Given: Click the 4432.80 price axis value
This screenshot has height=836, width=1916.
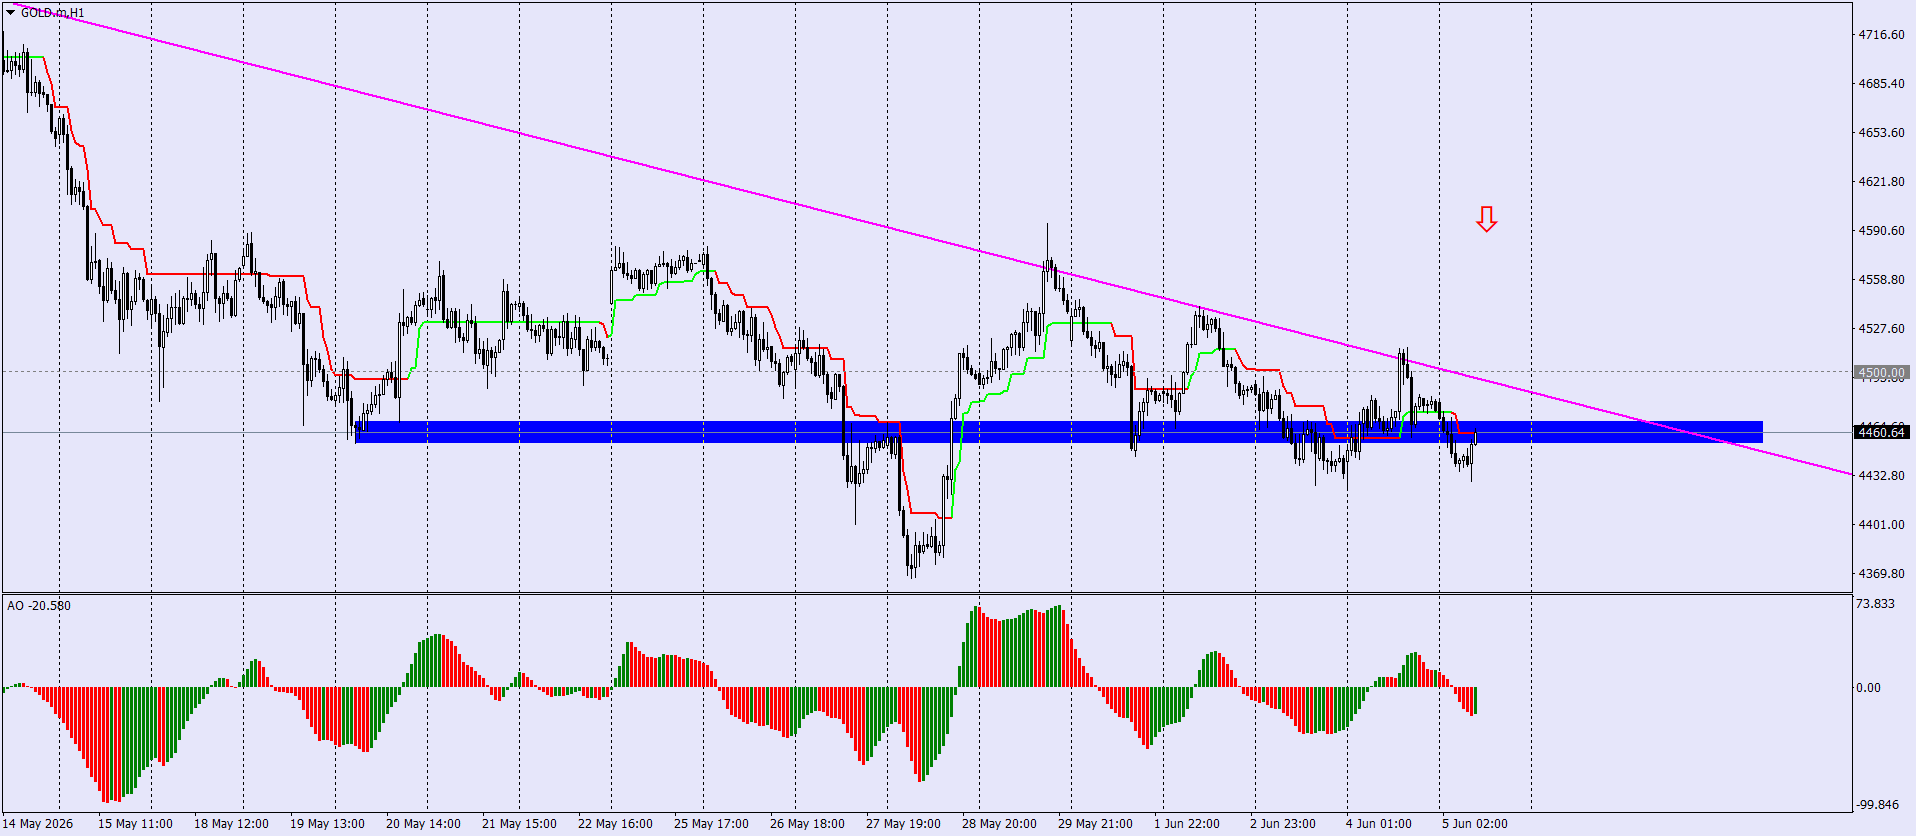Looking at the screenshot, I should [1881, 475].
